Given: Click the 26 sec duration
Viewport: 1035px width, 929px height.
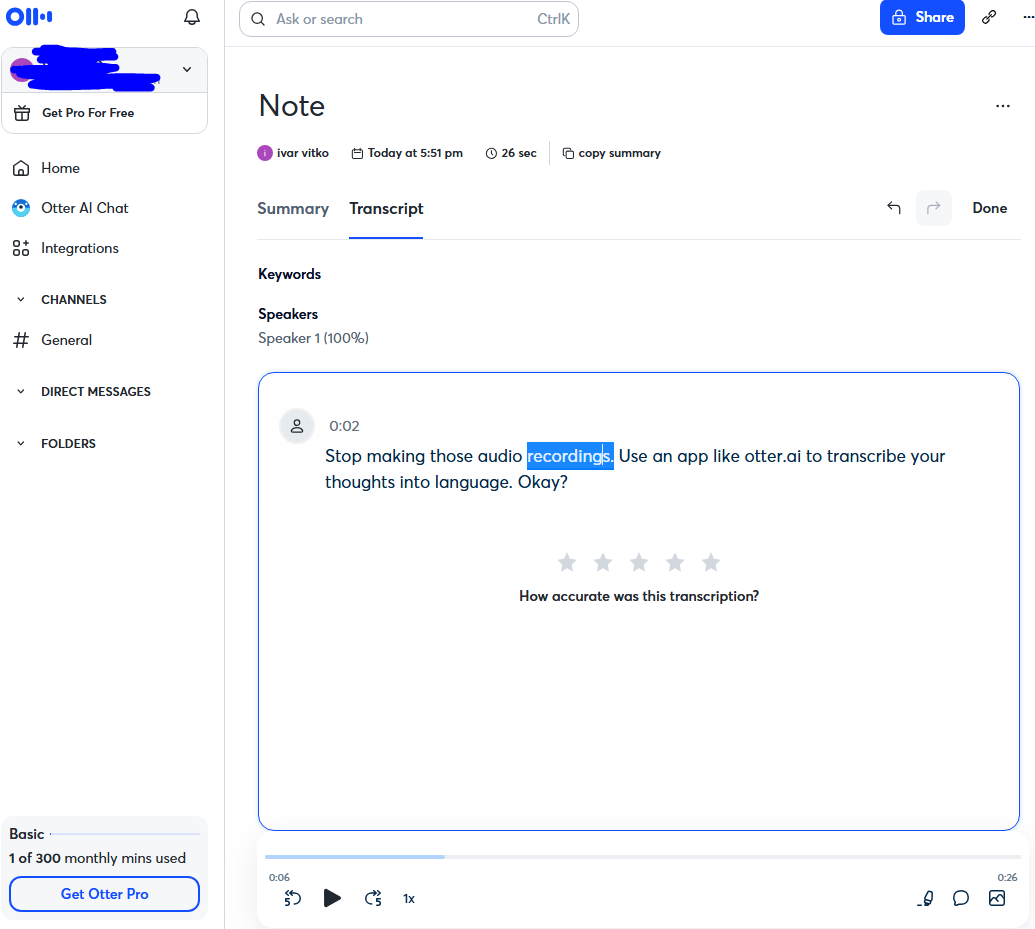Looking at the screenshot, I should 511,153.
